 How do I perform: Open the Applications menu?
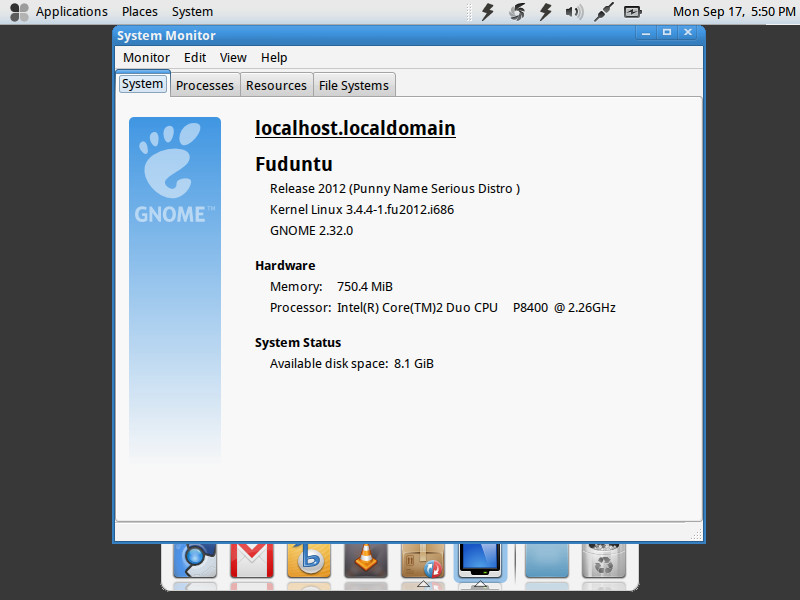(71, 12)
